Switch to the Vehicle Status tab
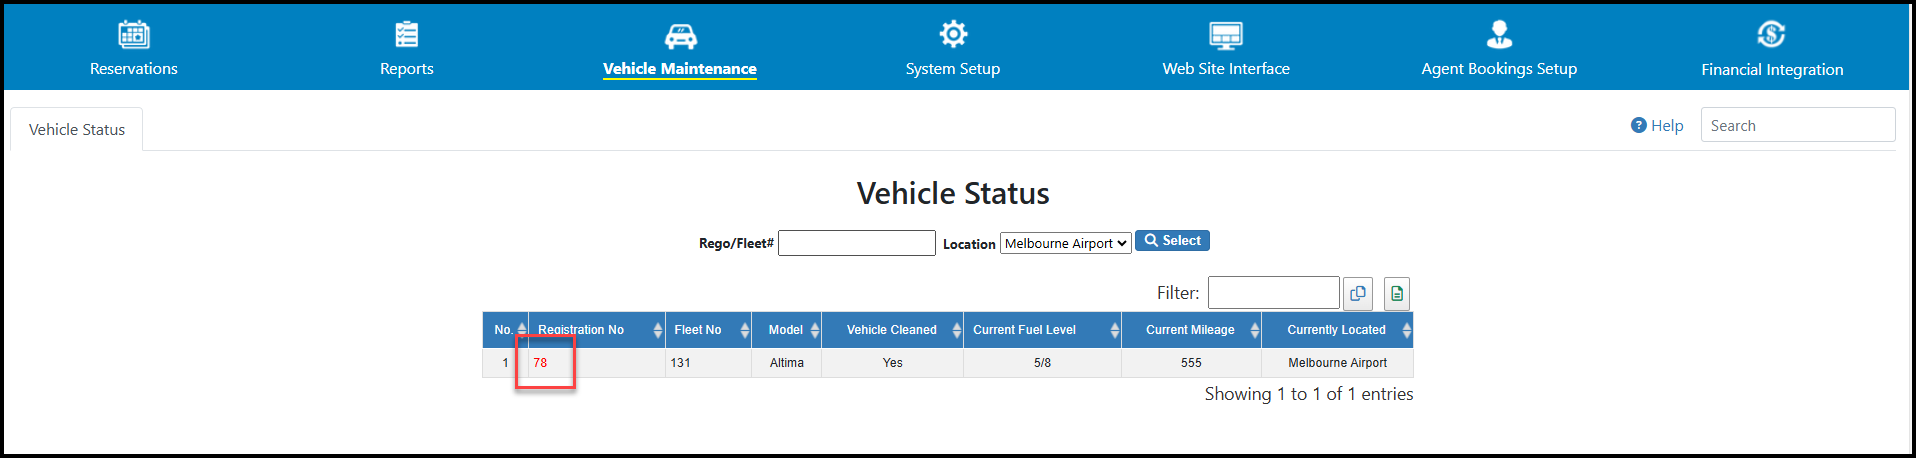 (77, 130)
